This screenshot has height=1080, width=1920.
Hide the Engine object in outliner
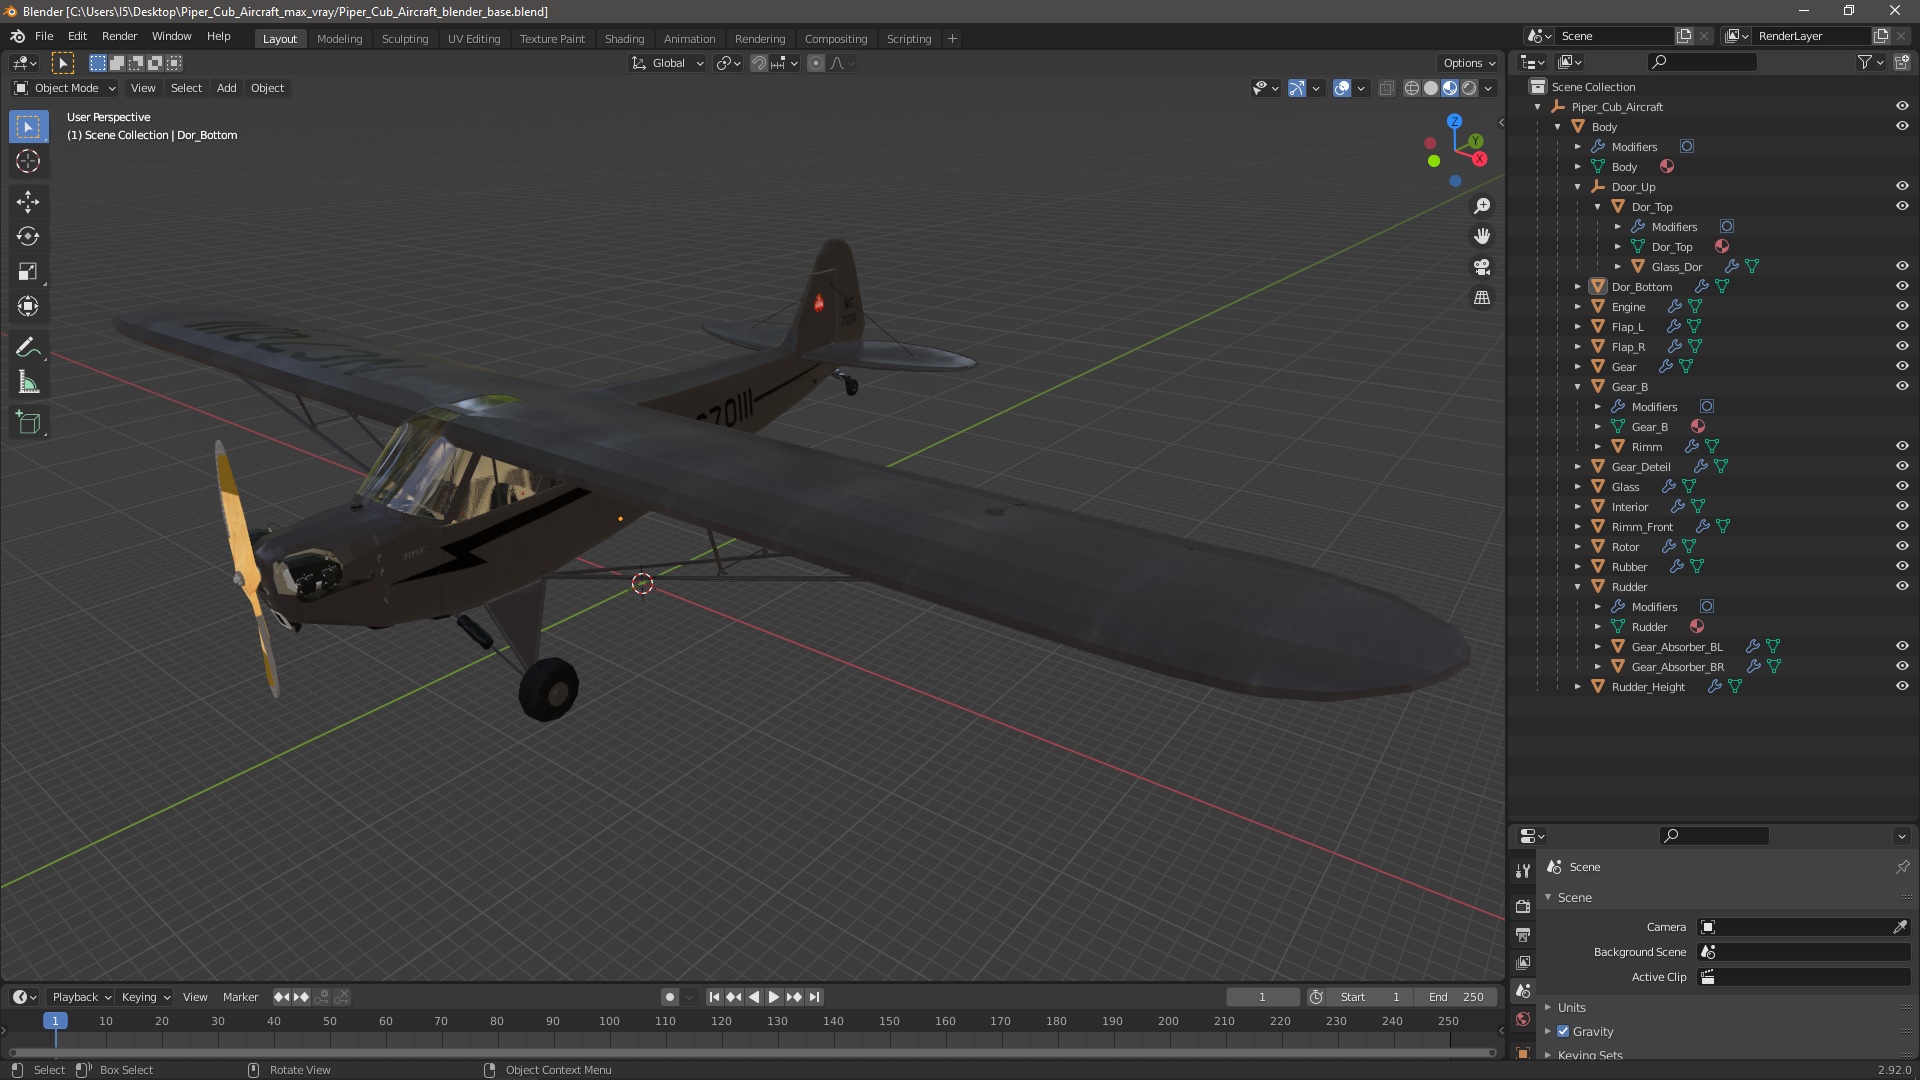tap(1902, 306)
